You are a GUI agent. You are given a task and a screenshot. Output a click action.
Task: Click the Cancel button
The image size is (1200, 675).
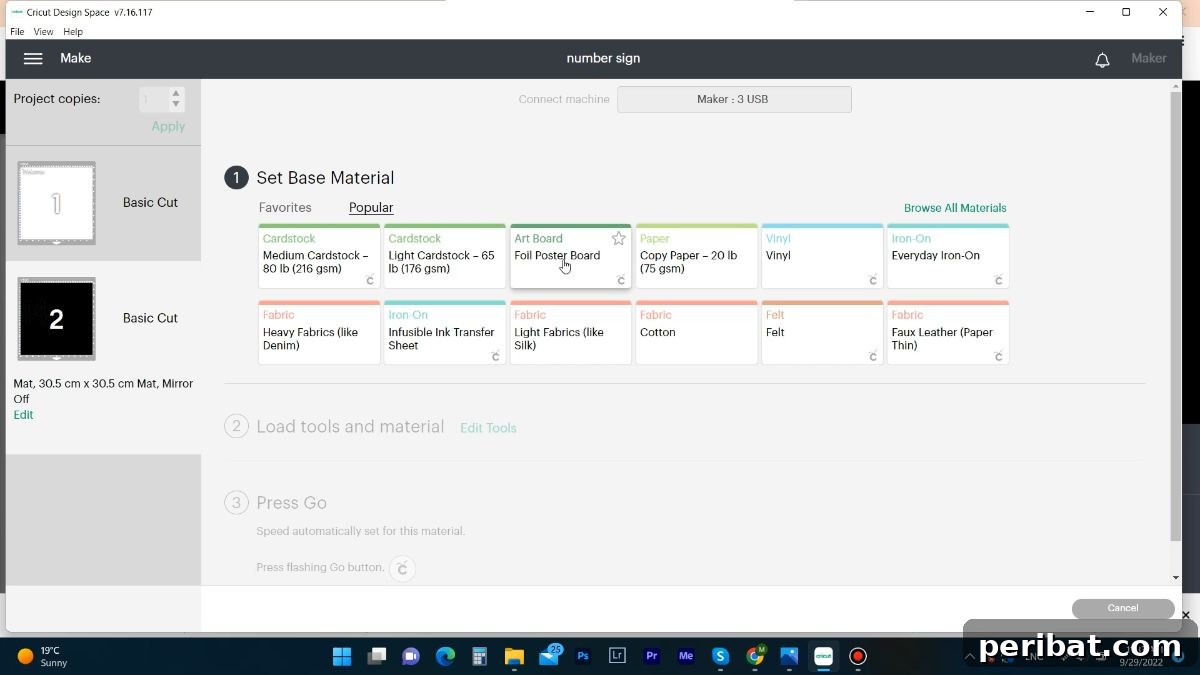click(x=1123, y=608)
